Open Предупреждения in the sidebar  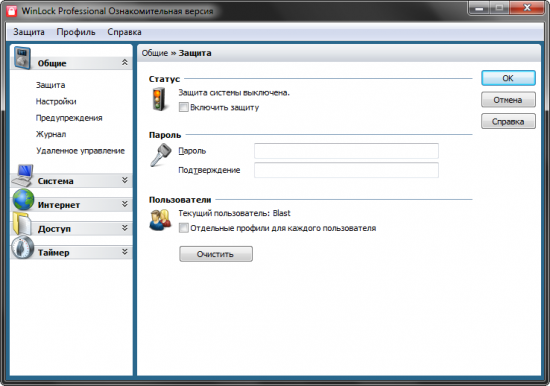[69, 118]
